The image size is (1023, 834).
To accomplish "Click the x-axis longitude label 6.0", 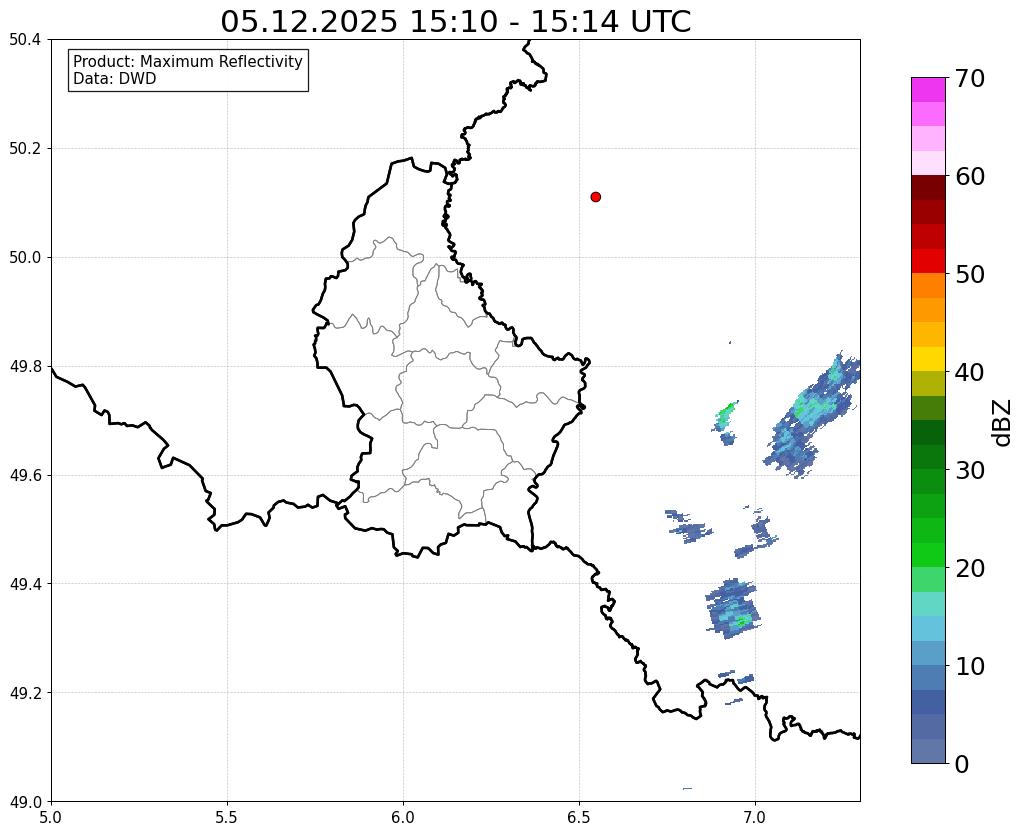I will (403, 817).
